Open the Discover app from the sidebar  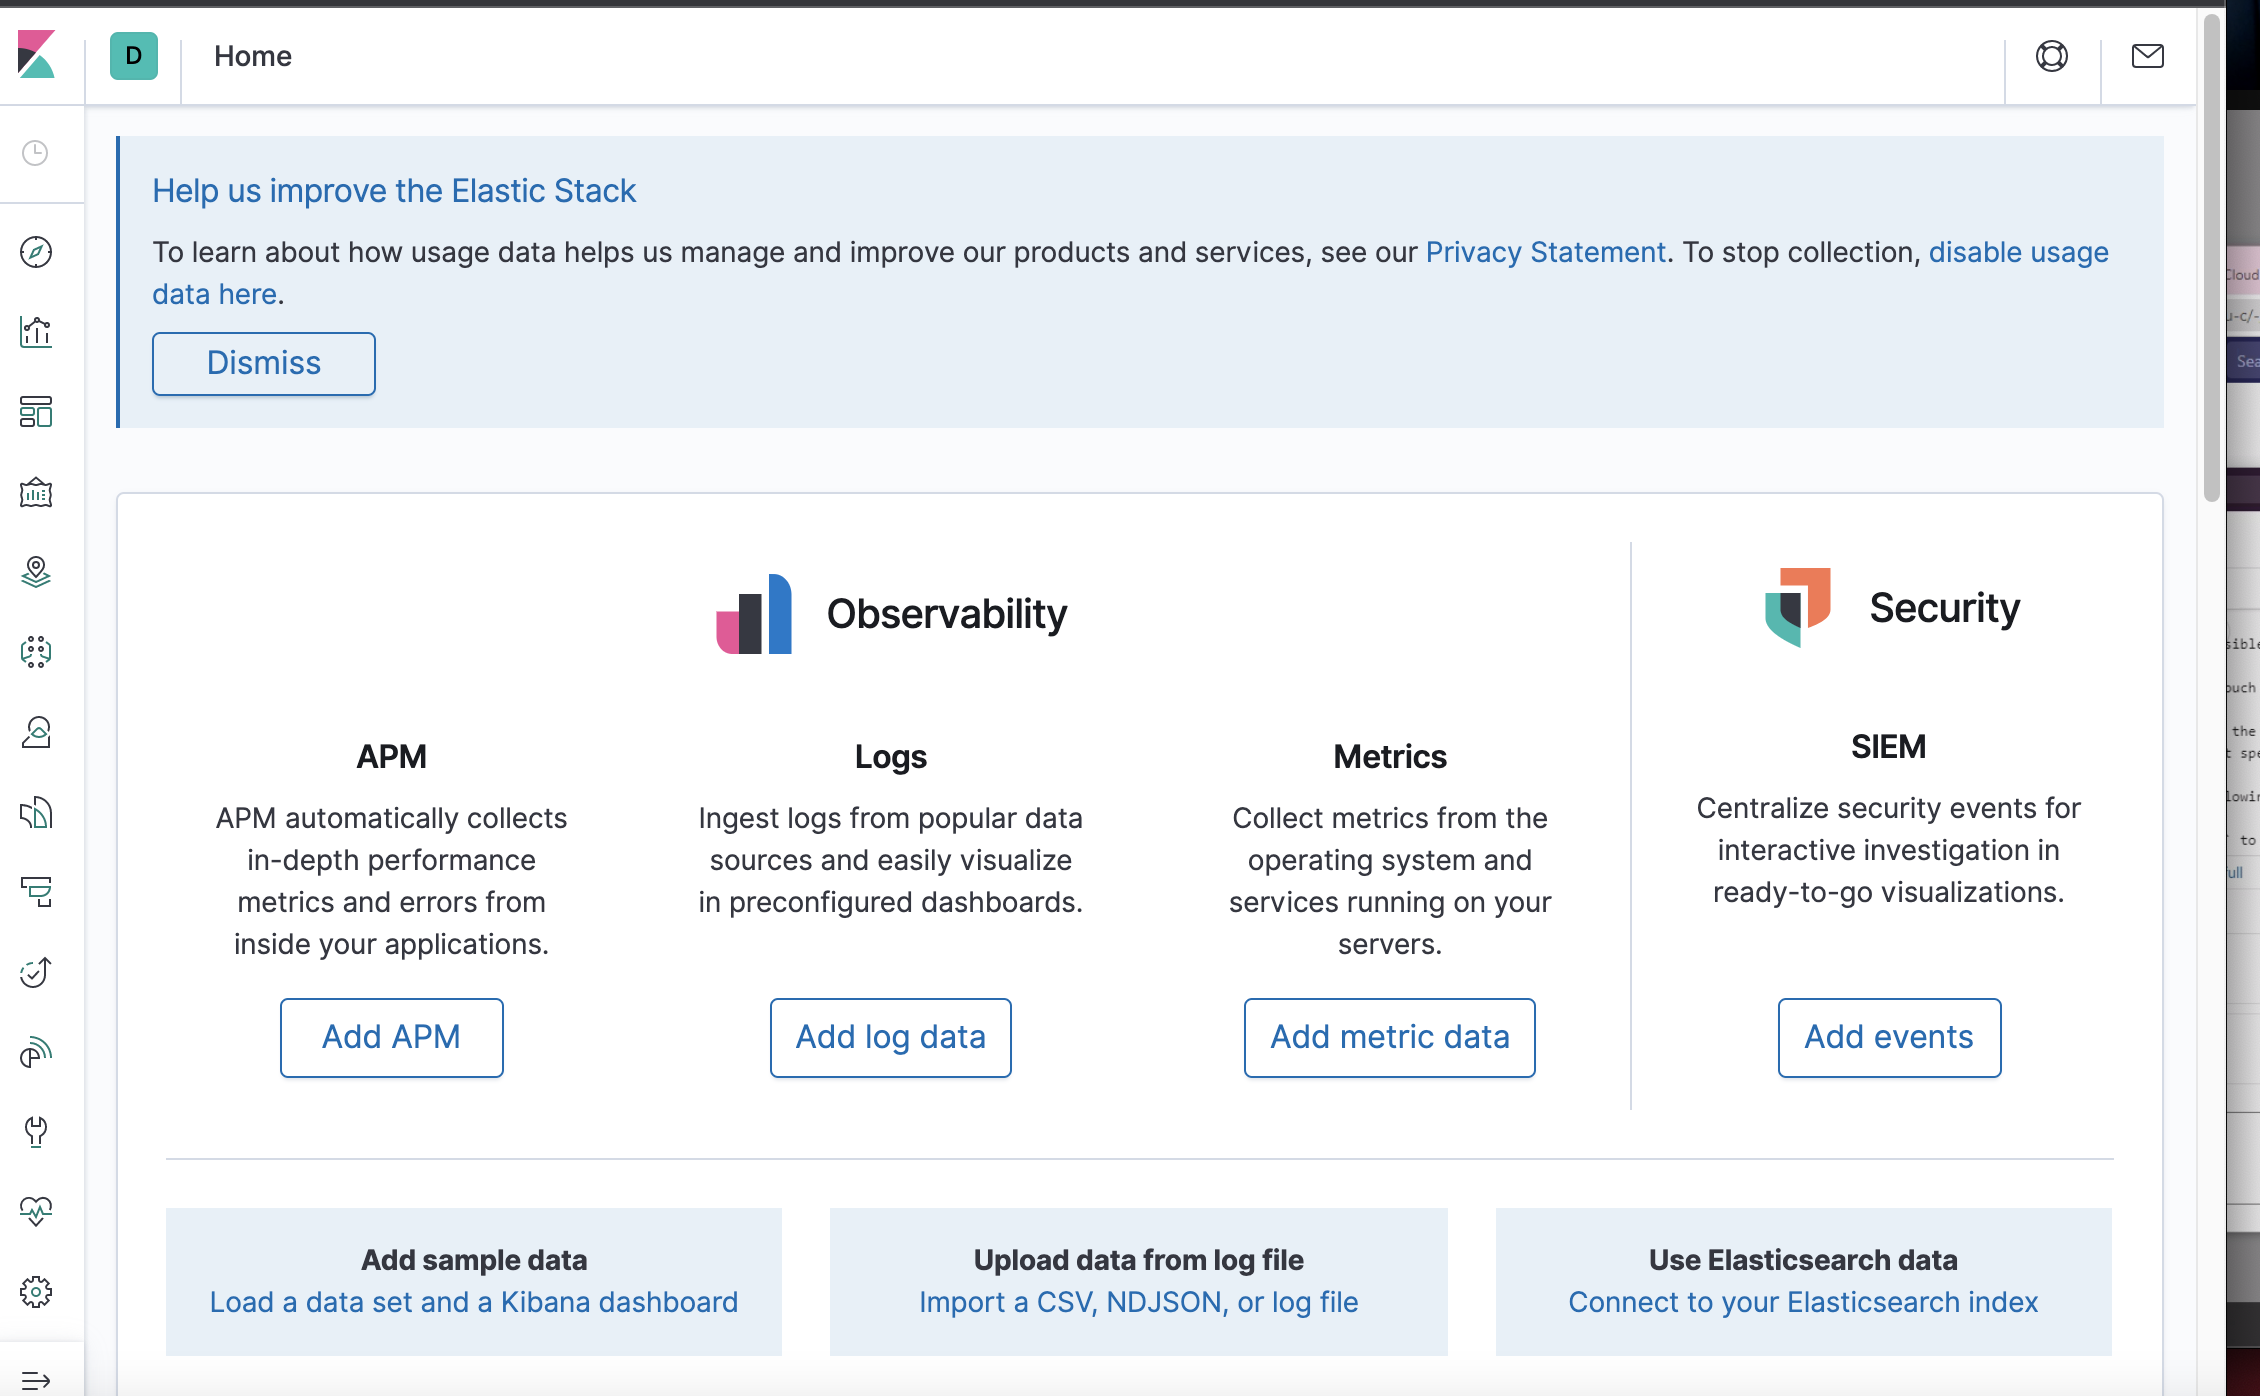[x=36, y=253]
